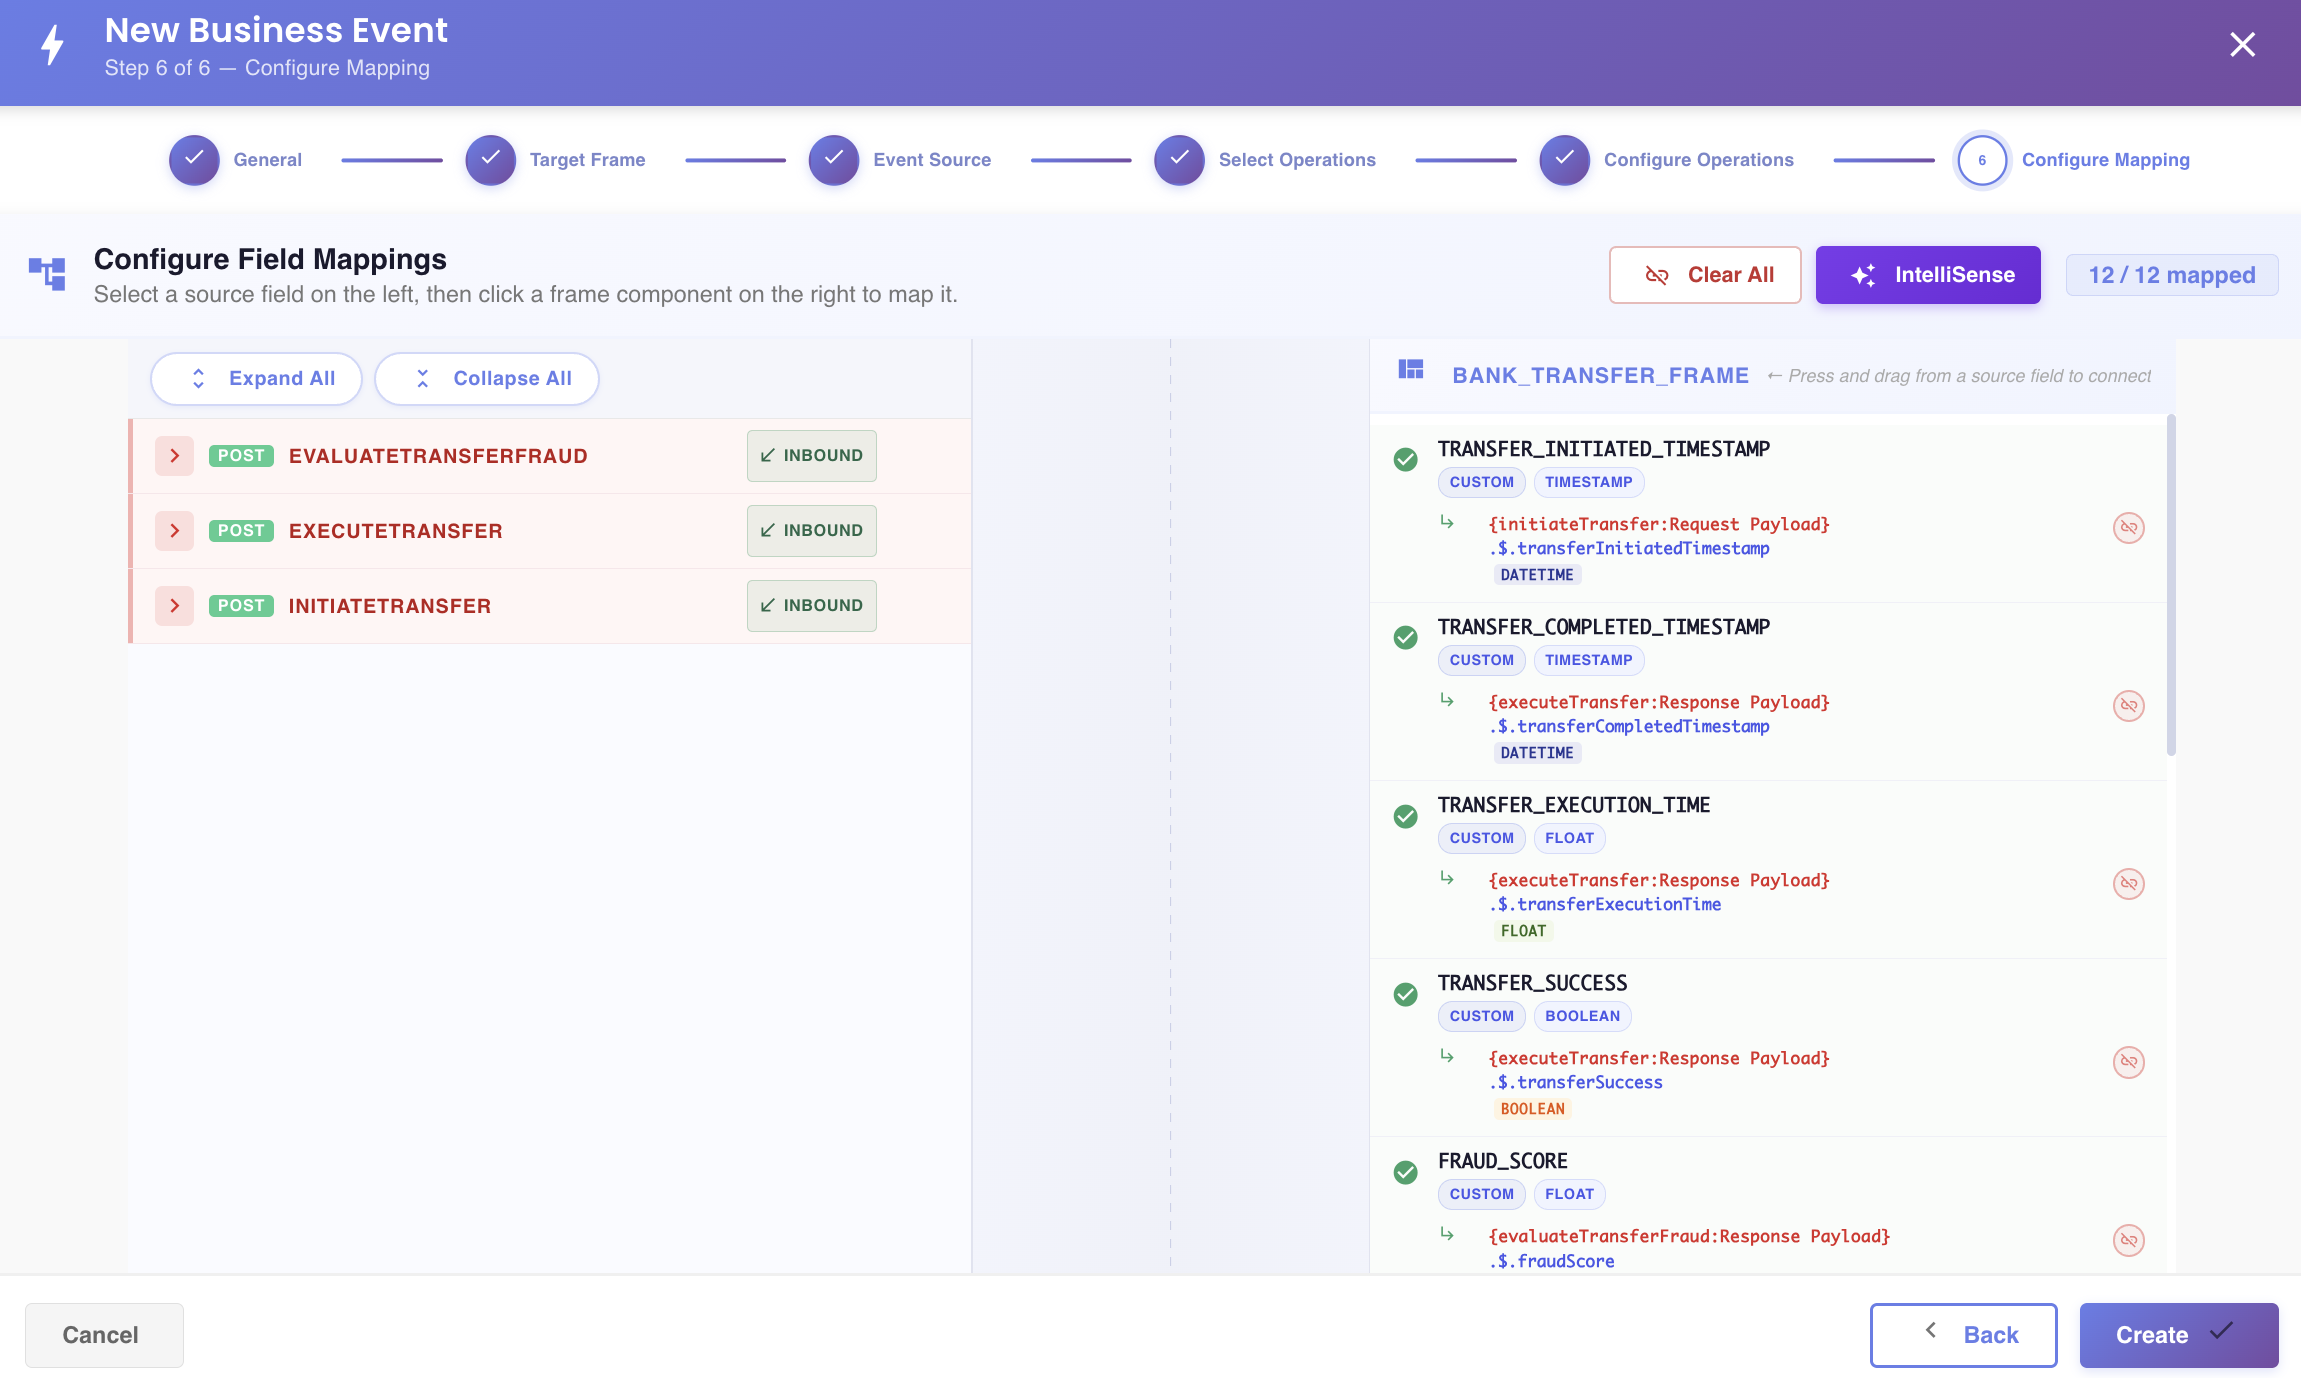Screen dimensions: 2301x1378
Task: Cancel the business event wizard
Action: [104, 1335]
